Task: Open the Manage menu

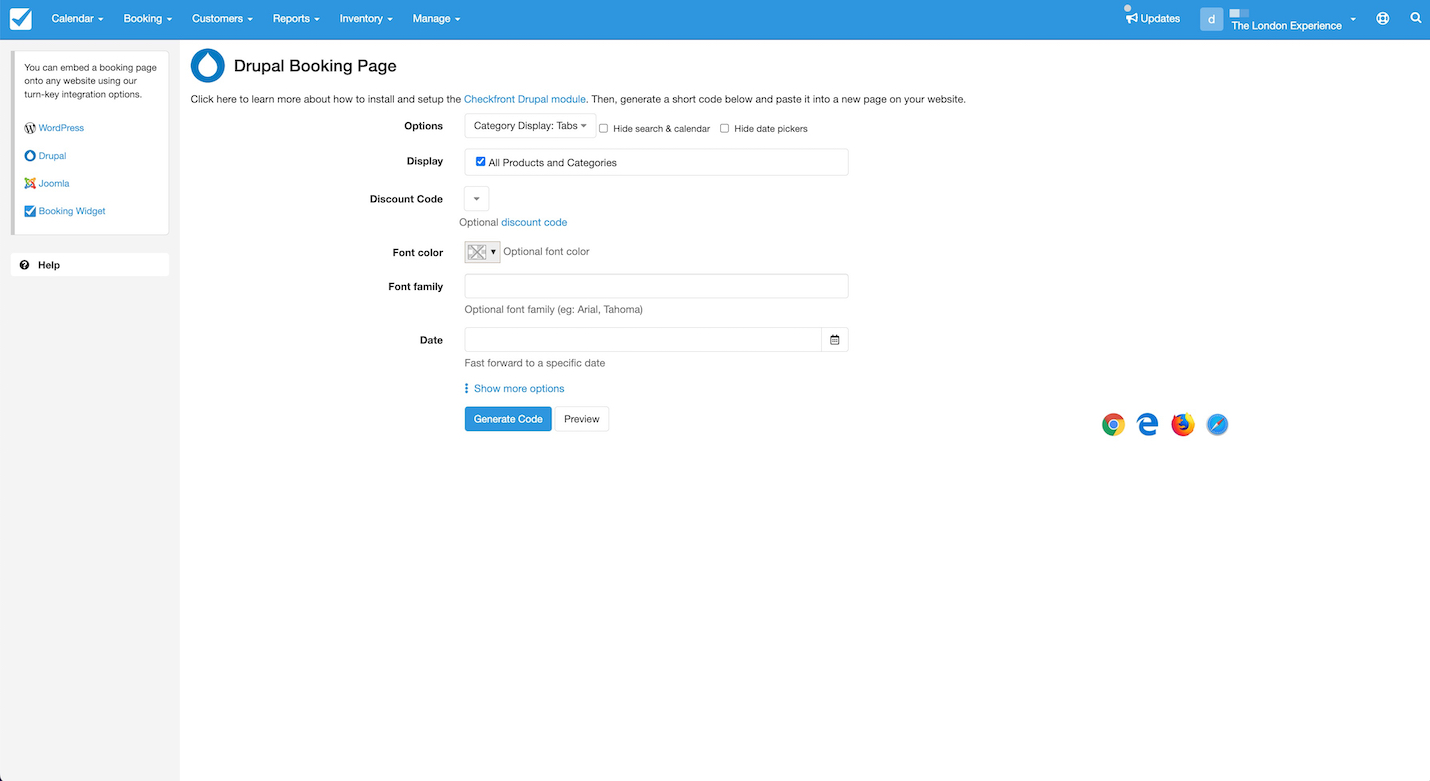Action: point(436,18)
